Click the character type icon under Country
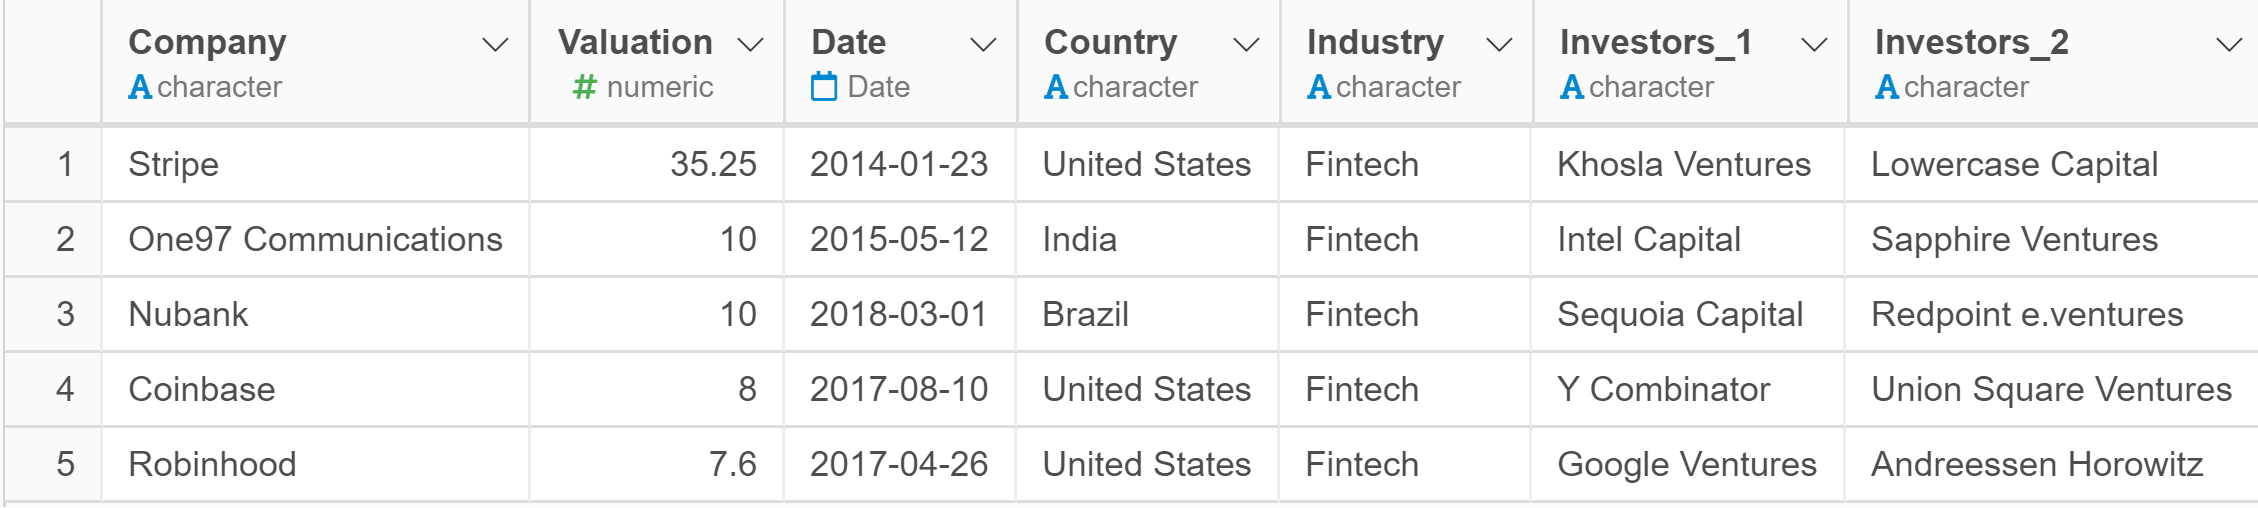This screenshot has height=508, width=2258. coord(1056,88)
